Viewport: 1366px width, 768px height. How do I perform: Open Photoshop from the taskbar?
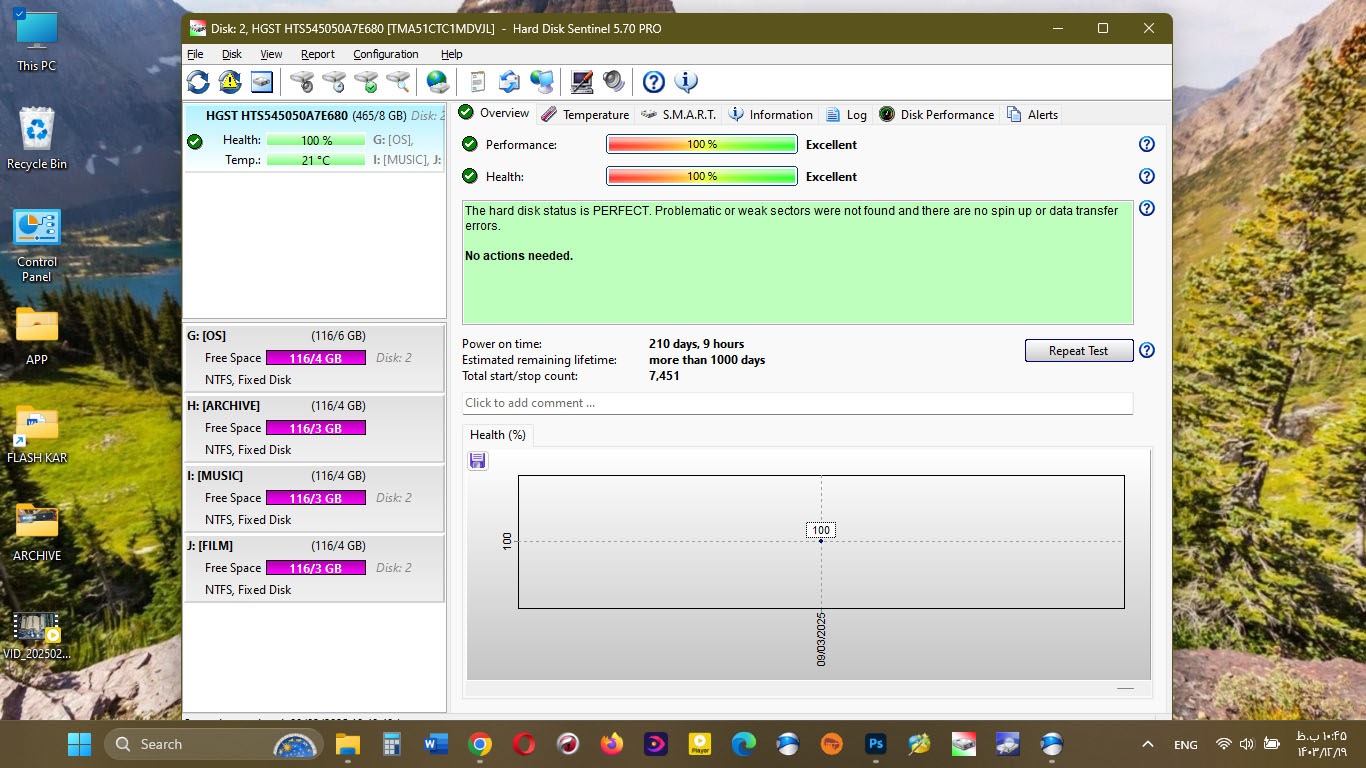[x=875, y=744]
